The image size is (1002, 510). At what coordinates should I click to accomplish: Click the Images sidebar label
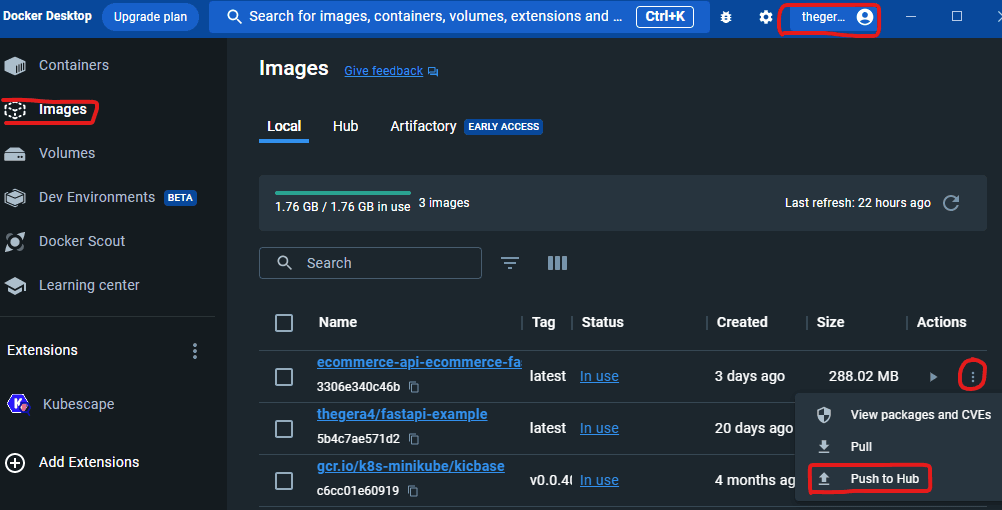pos(63,109)
